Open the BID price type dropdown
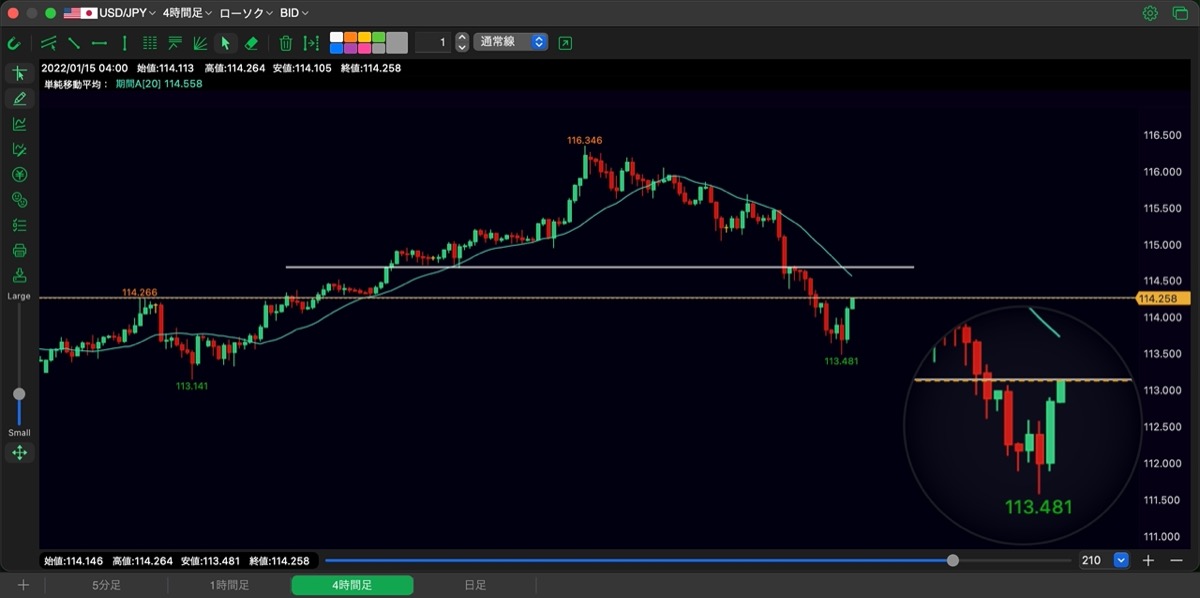This screenshot has width=1200, height=598. tap(294, 13)
